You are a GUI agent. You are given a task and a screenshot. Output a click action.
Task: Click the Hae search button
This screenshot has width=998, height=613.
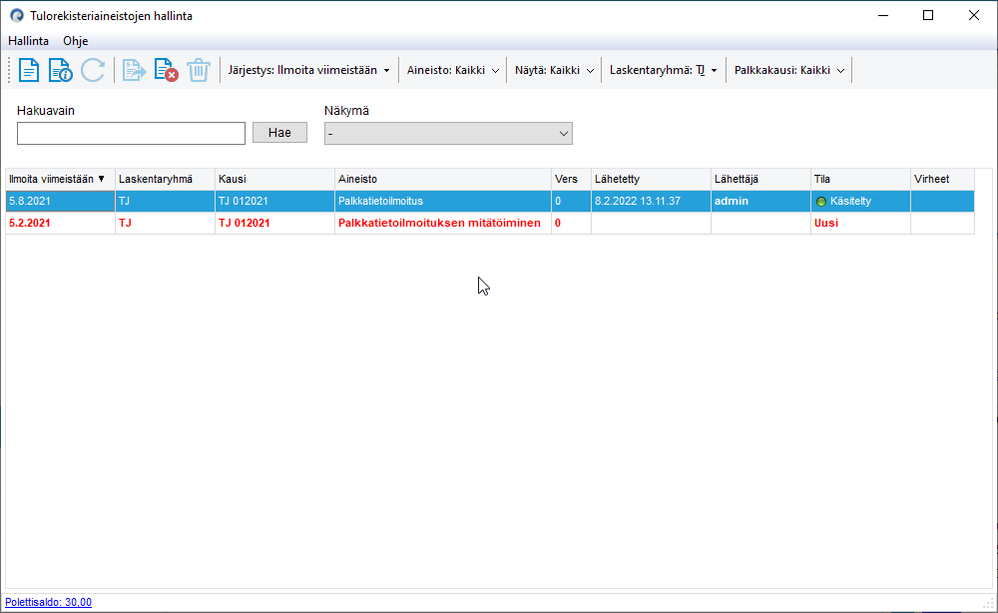279,132
